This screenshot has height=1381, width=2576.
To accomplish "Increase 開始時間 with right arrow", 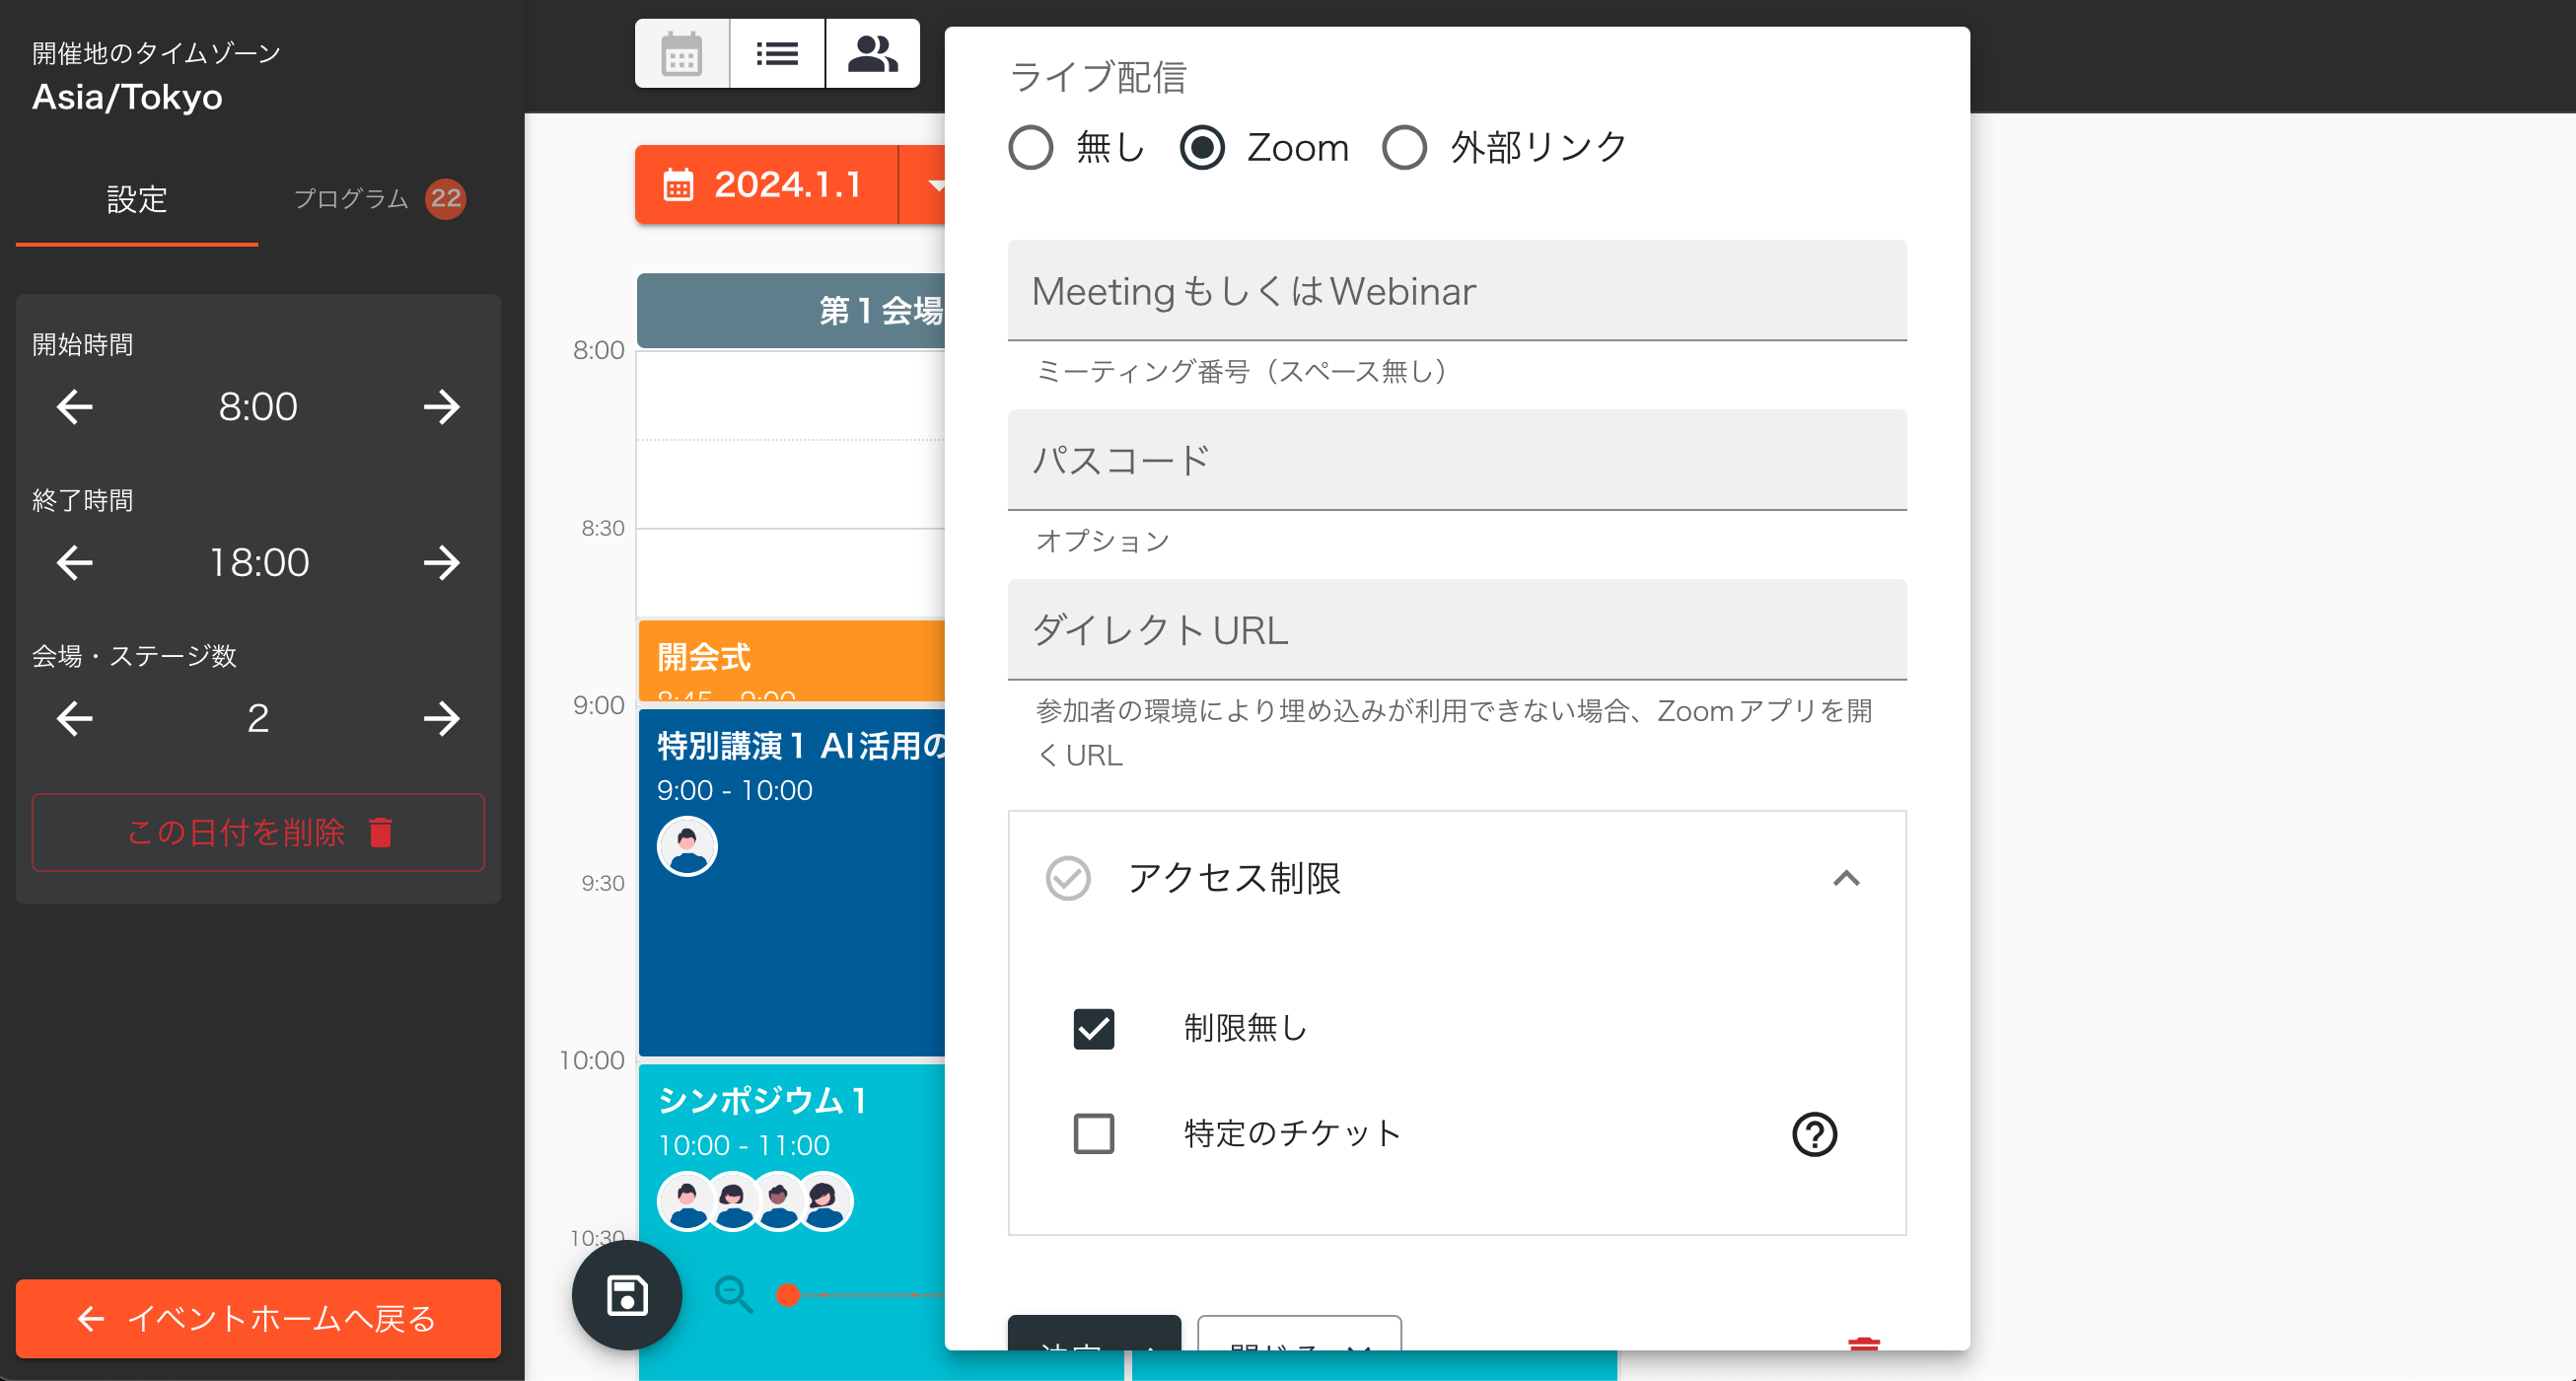I will point(441,407).
